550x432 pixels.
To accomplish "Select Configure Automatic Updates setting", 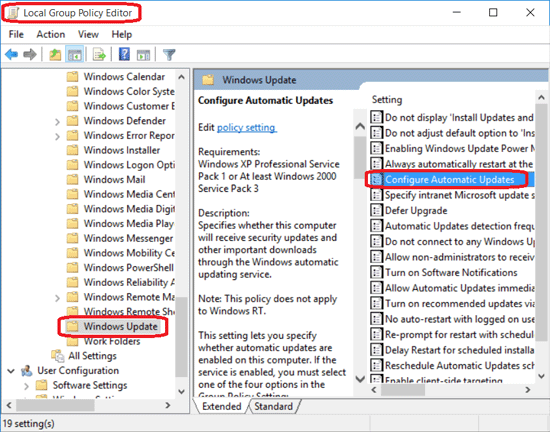I will tap(452, 180).
